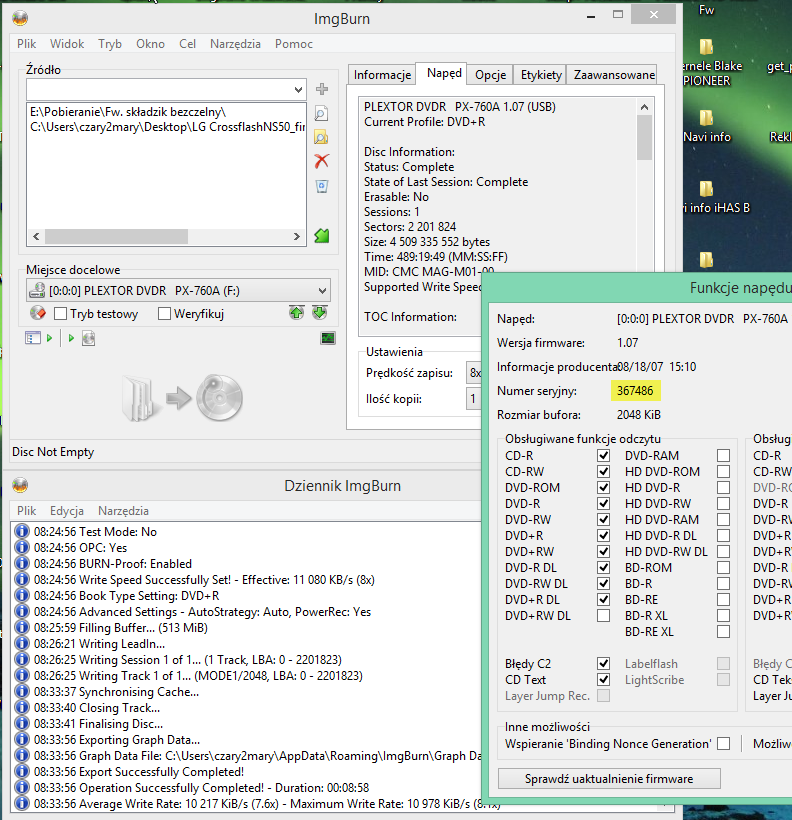792x820 pixels.
Task: Click the source list horizontal scrollbar thumb
Action: 116,236
